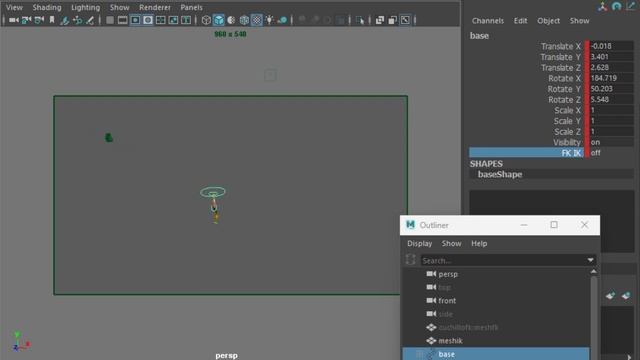
Task: Click the Translate Y value field
Action: click(611, 57)
